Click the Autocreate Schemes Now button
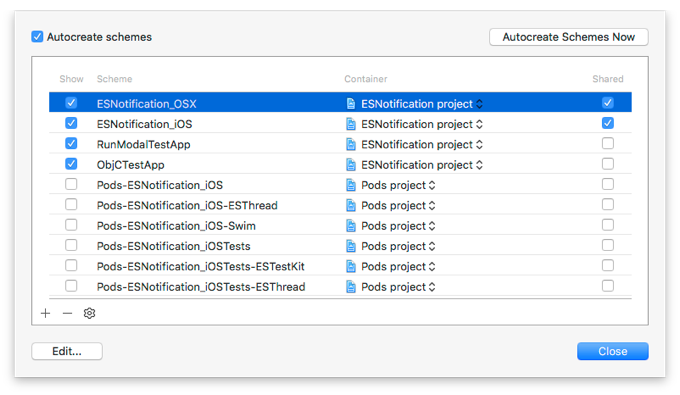The height and width of the screenshot is (395, 680). (569, 37)
